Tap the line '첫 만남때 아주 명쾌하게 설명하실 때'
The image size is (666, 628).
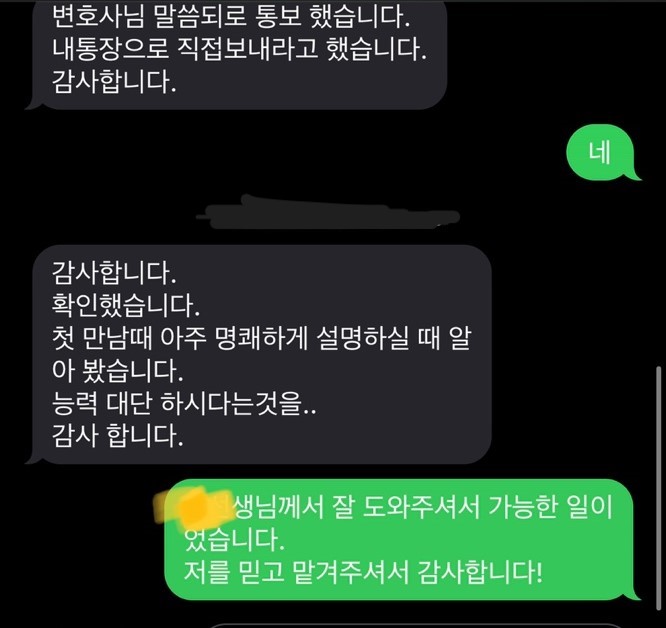(x=246, y=338)
